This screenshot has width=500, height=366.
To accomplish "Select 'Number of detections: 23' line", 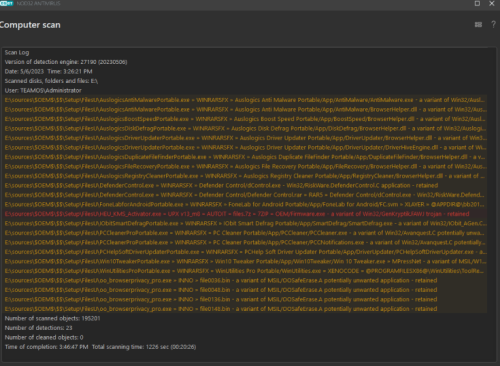I will 39,328.
